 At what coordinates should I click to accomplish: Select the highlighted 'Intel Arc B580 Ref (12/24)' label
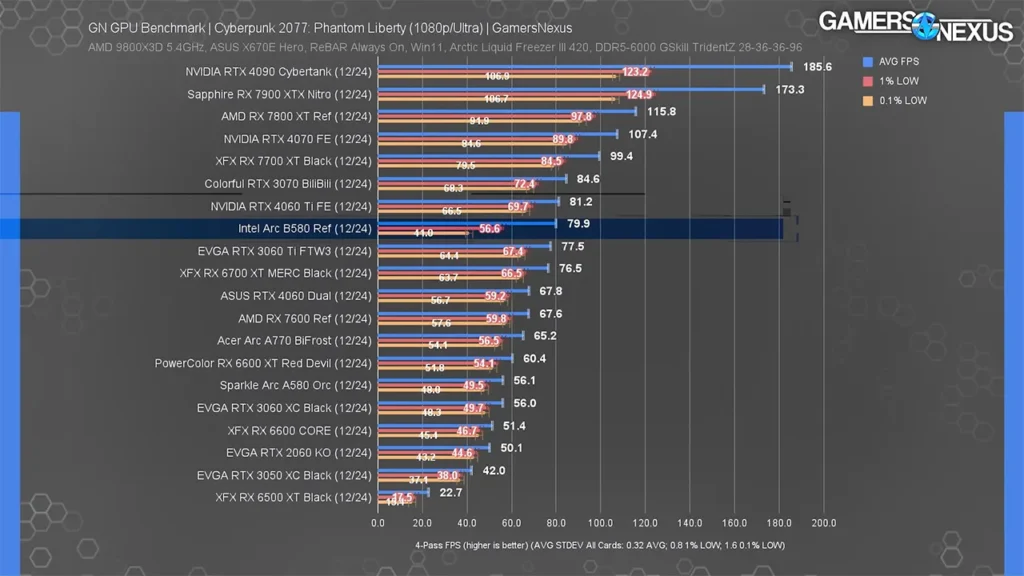pos(304,229)
